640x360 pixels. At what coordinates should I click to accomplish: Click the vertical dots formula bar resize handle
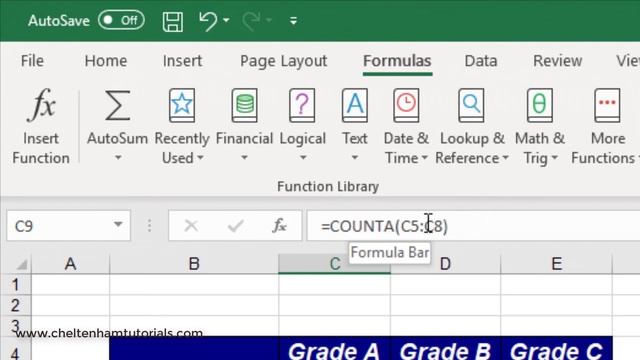coord(149,226)
